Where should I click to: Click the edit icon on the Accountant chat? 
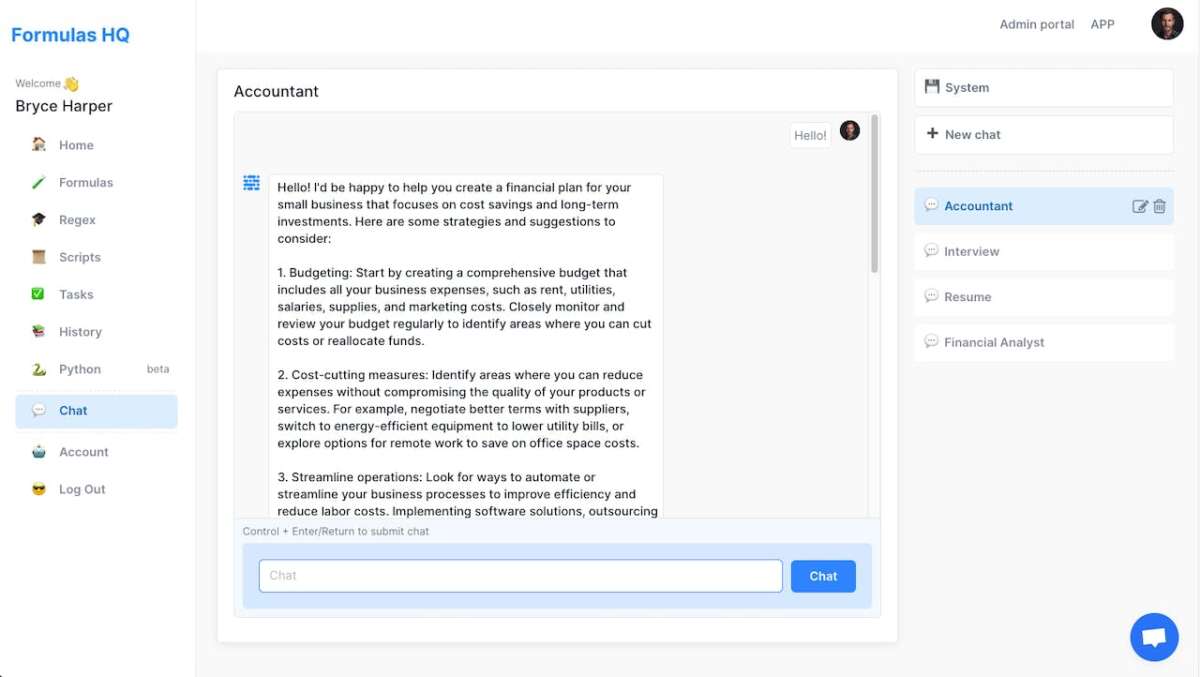[x=1138, y=206]
